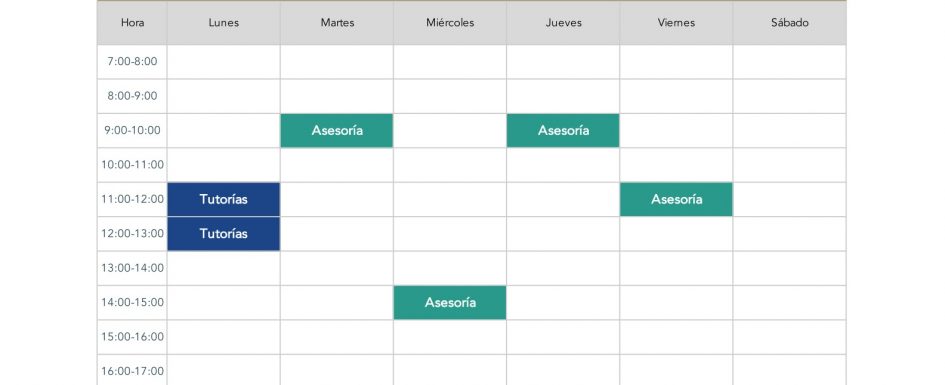Click the Jueves column header
945x385 pixels.
(x=563, y=23)
